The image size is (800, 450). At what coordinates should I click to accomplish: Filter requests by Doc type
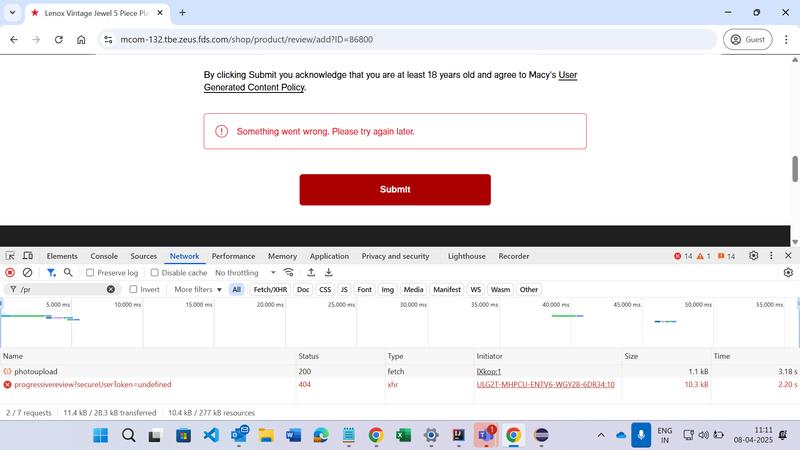pyautogui.click(x=303, y=289)
